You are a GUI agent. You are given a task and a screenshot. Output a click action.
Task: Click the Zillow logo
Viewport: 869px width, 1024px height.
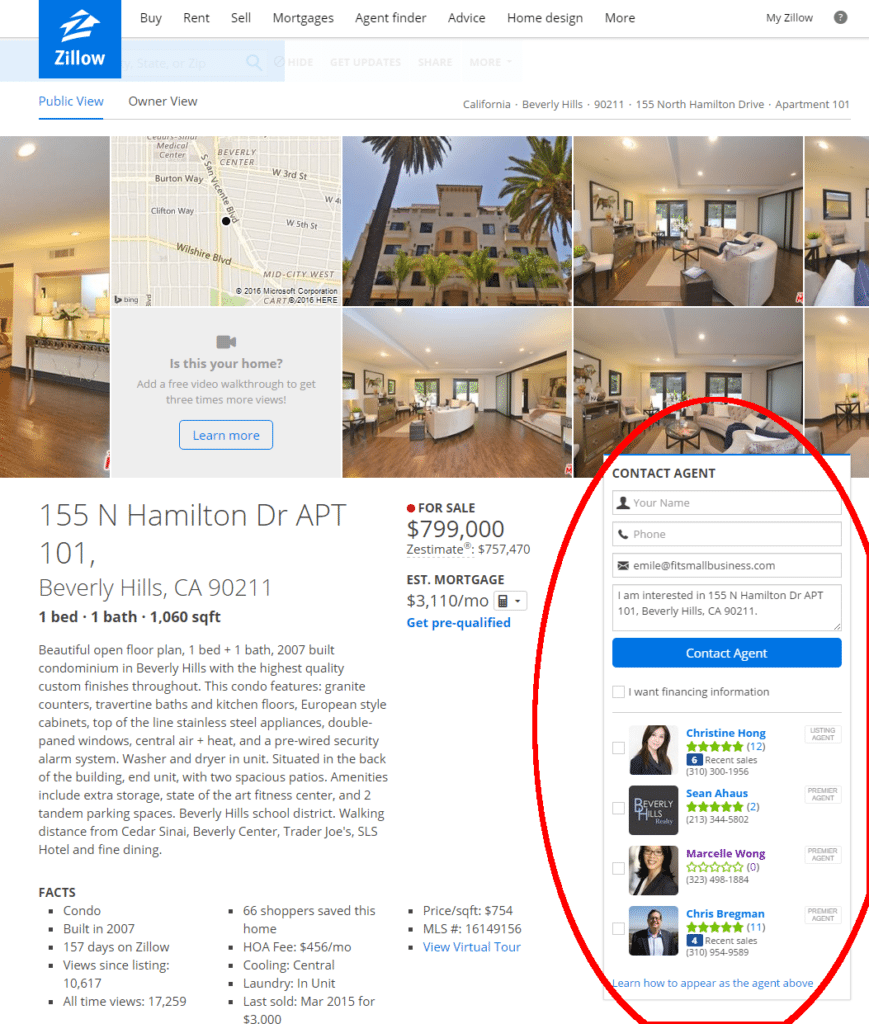coord(80,39)
